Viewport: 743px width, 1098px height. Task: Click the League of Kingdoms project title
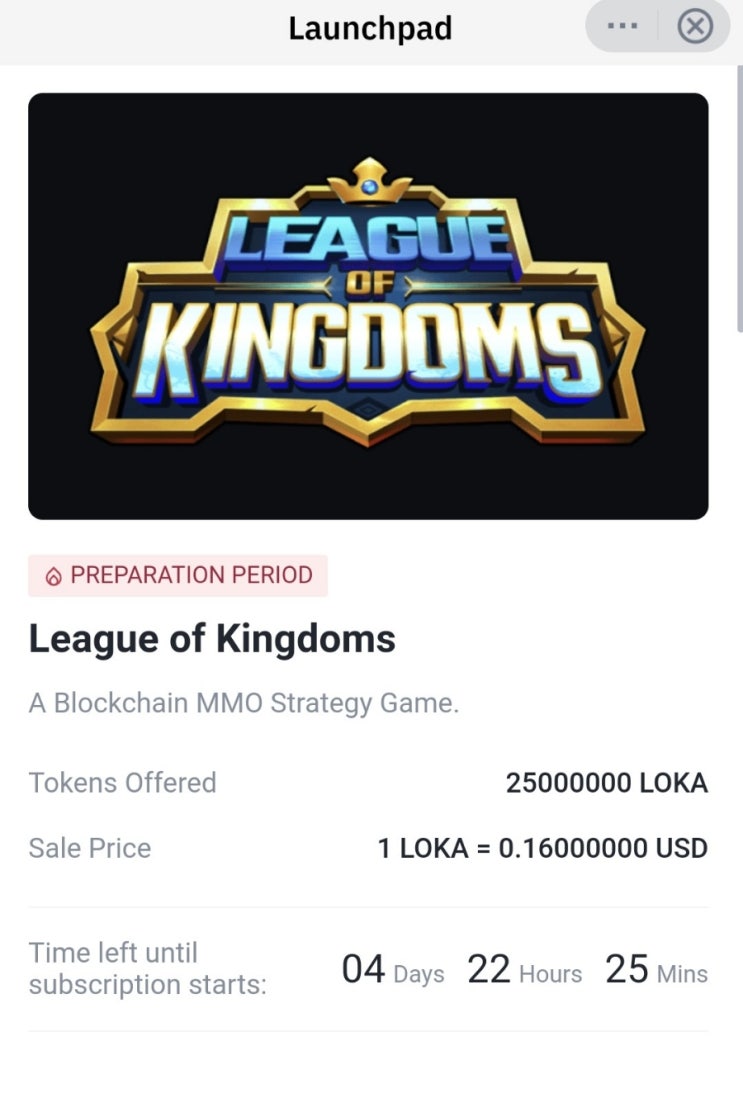[212, 639]
